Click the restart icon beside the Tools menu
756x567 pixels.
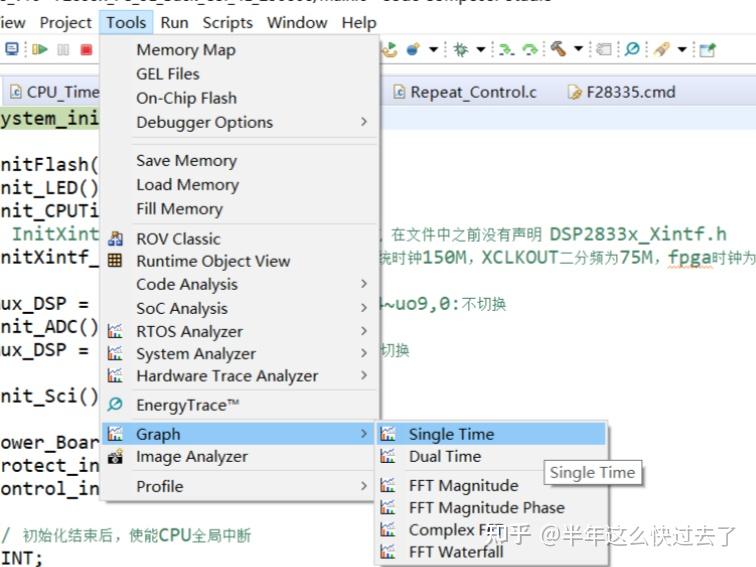tap(390, 49)
